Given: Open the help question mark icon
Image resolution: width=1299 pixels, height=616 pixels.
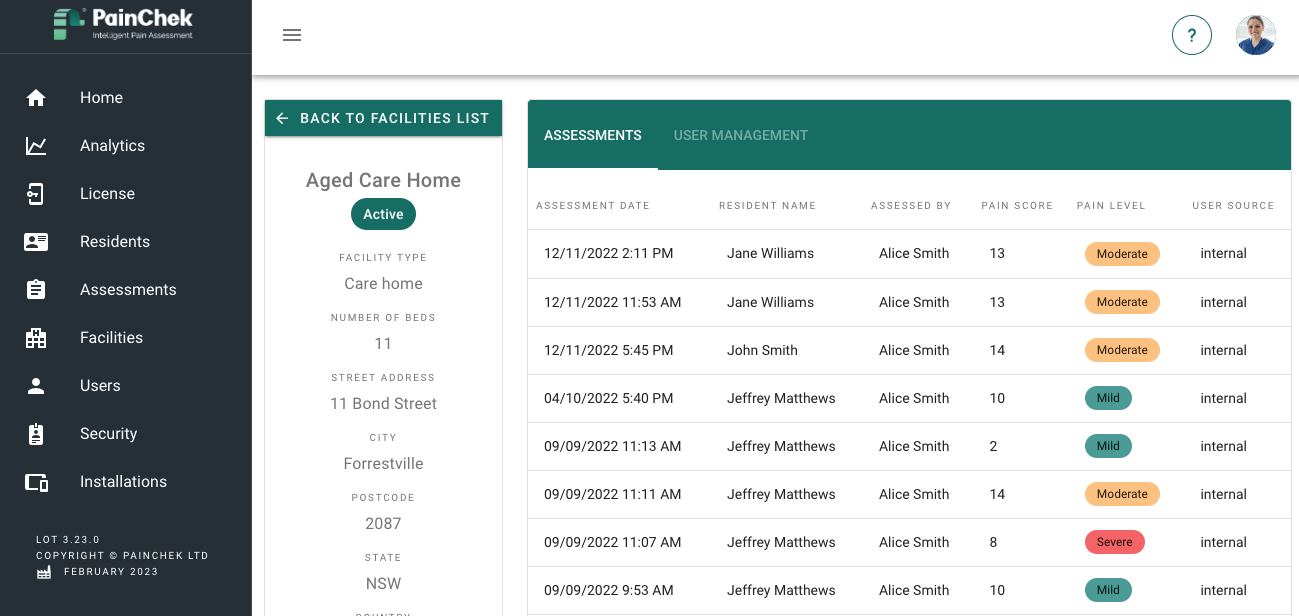Looking at the screenshot, I should [x=1191, y=36].
